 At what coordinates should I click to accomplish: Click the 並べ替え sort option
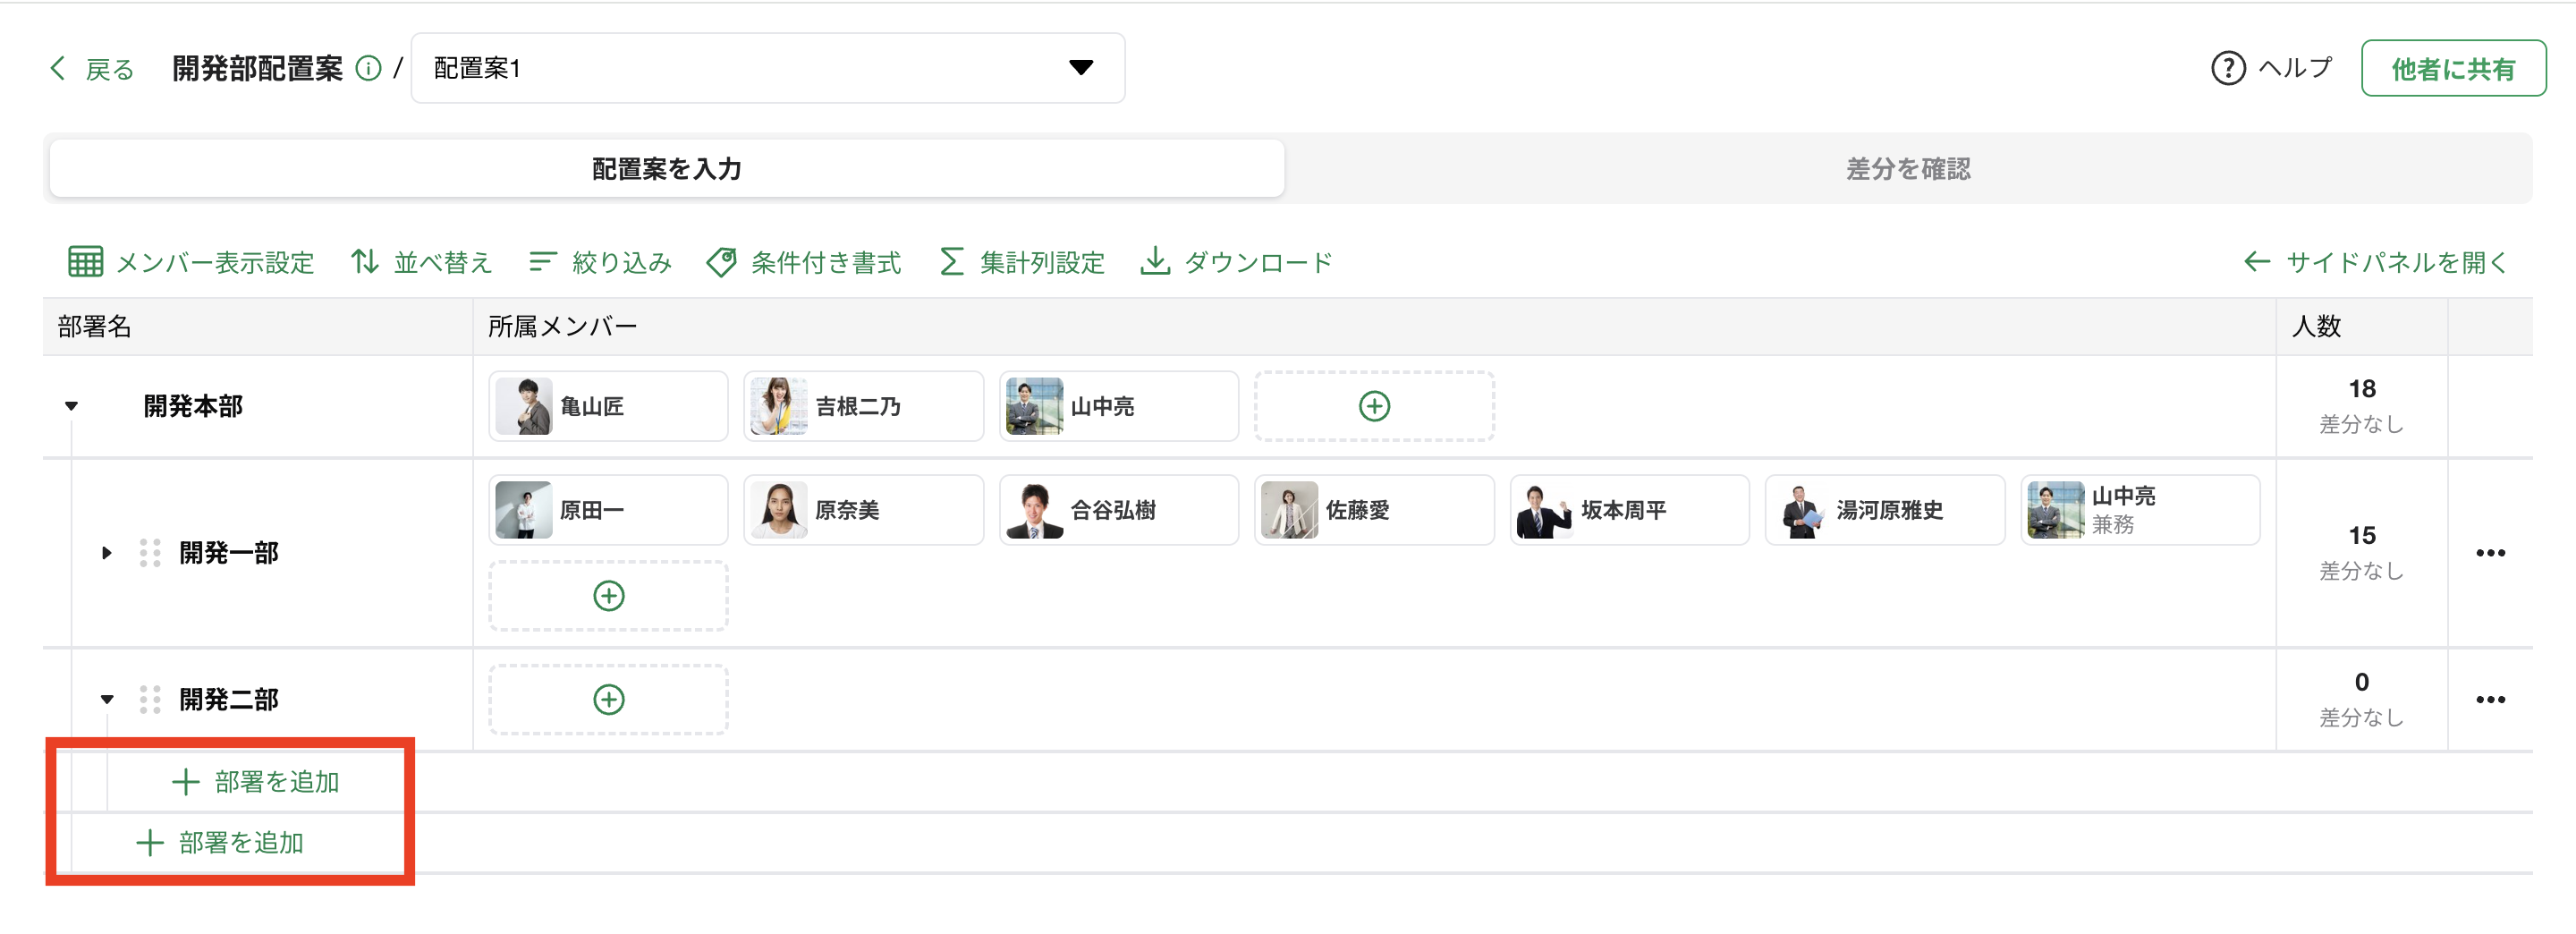tap(421, 262)
